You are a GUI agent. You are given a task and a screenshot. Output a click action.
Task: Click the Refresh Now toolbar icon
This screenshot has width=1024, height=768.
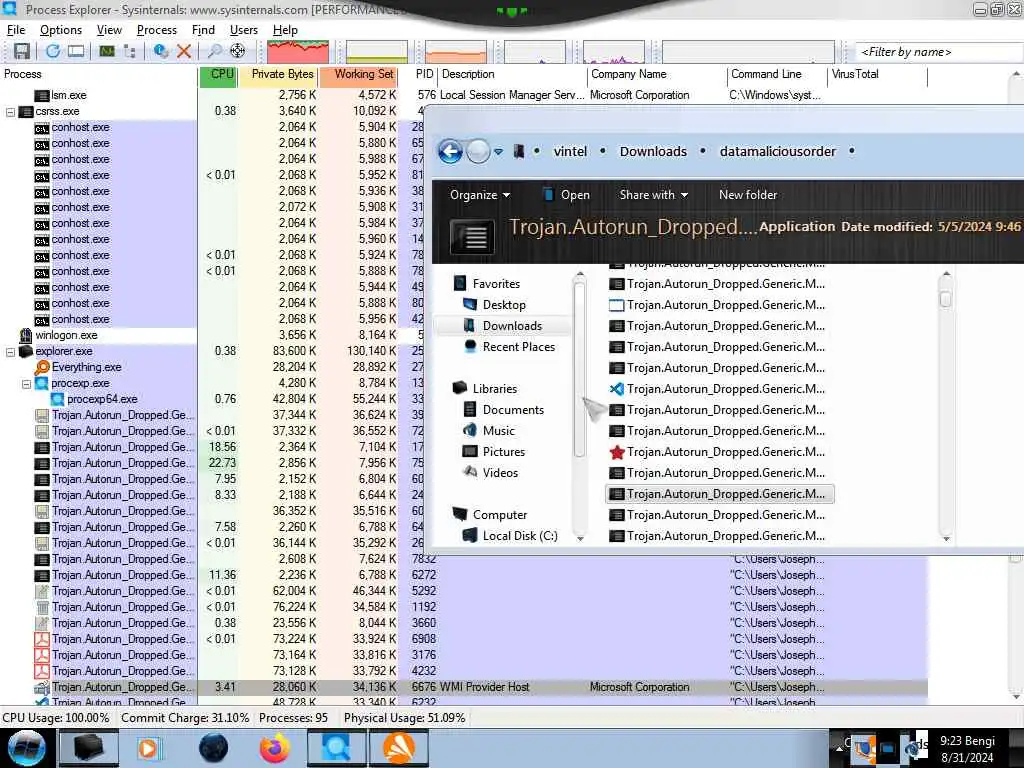click(53, 51)
